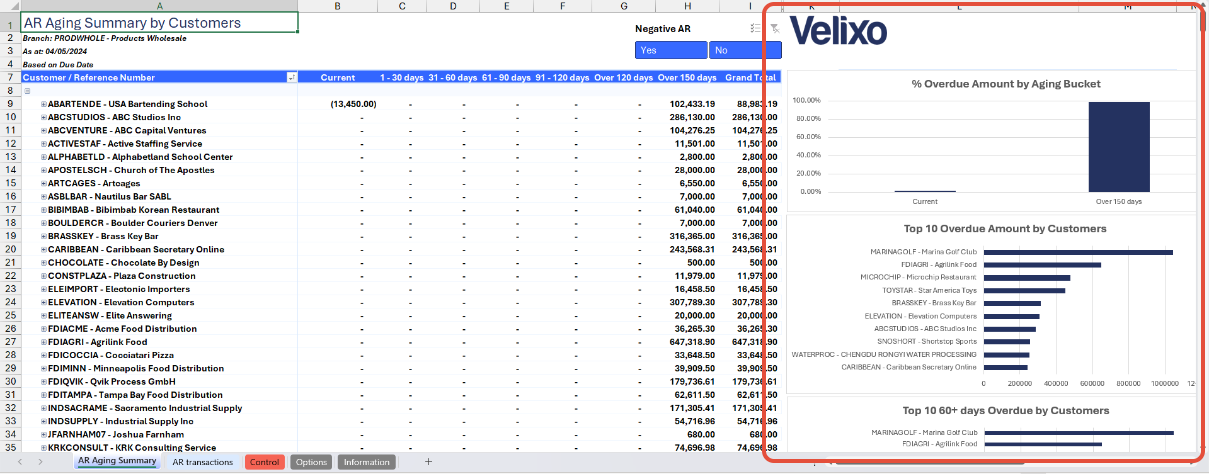This screenshot has height=474, width=1209.
Task: Expand the FDIAGRI customer row
Action: click(43, 342)
